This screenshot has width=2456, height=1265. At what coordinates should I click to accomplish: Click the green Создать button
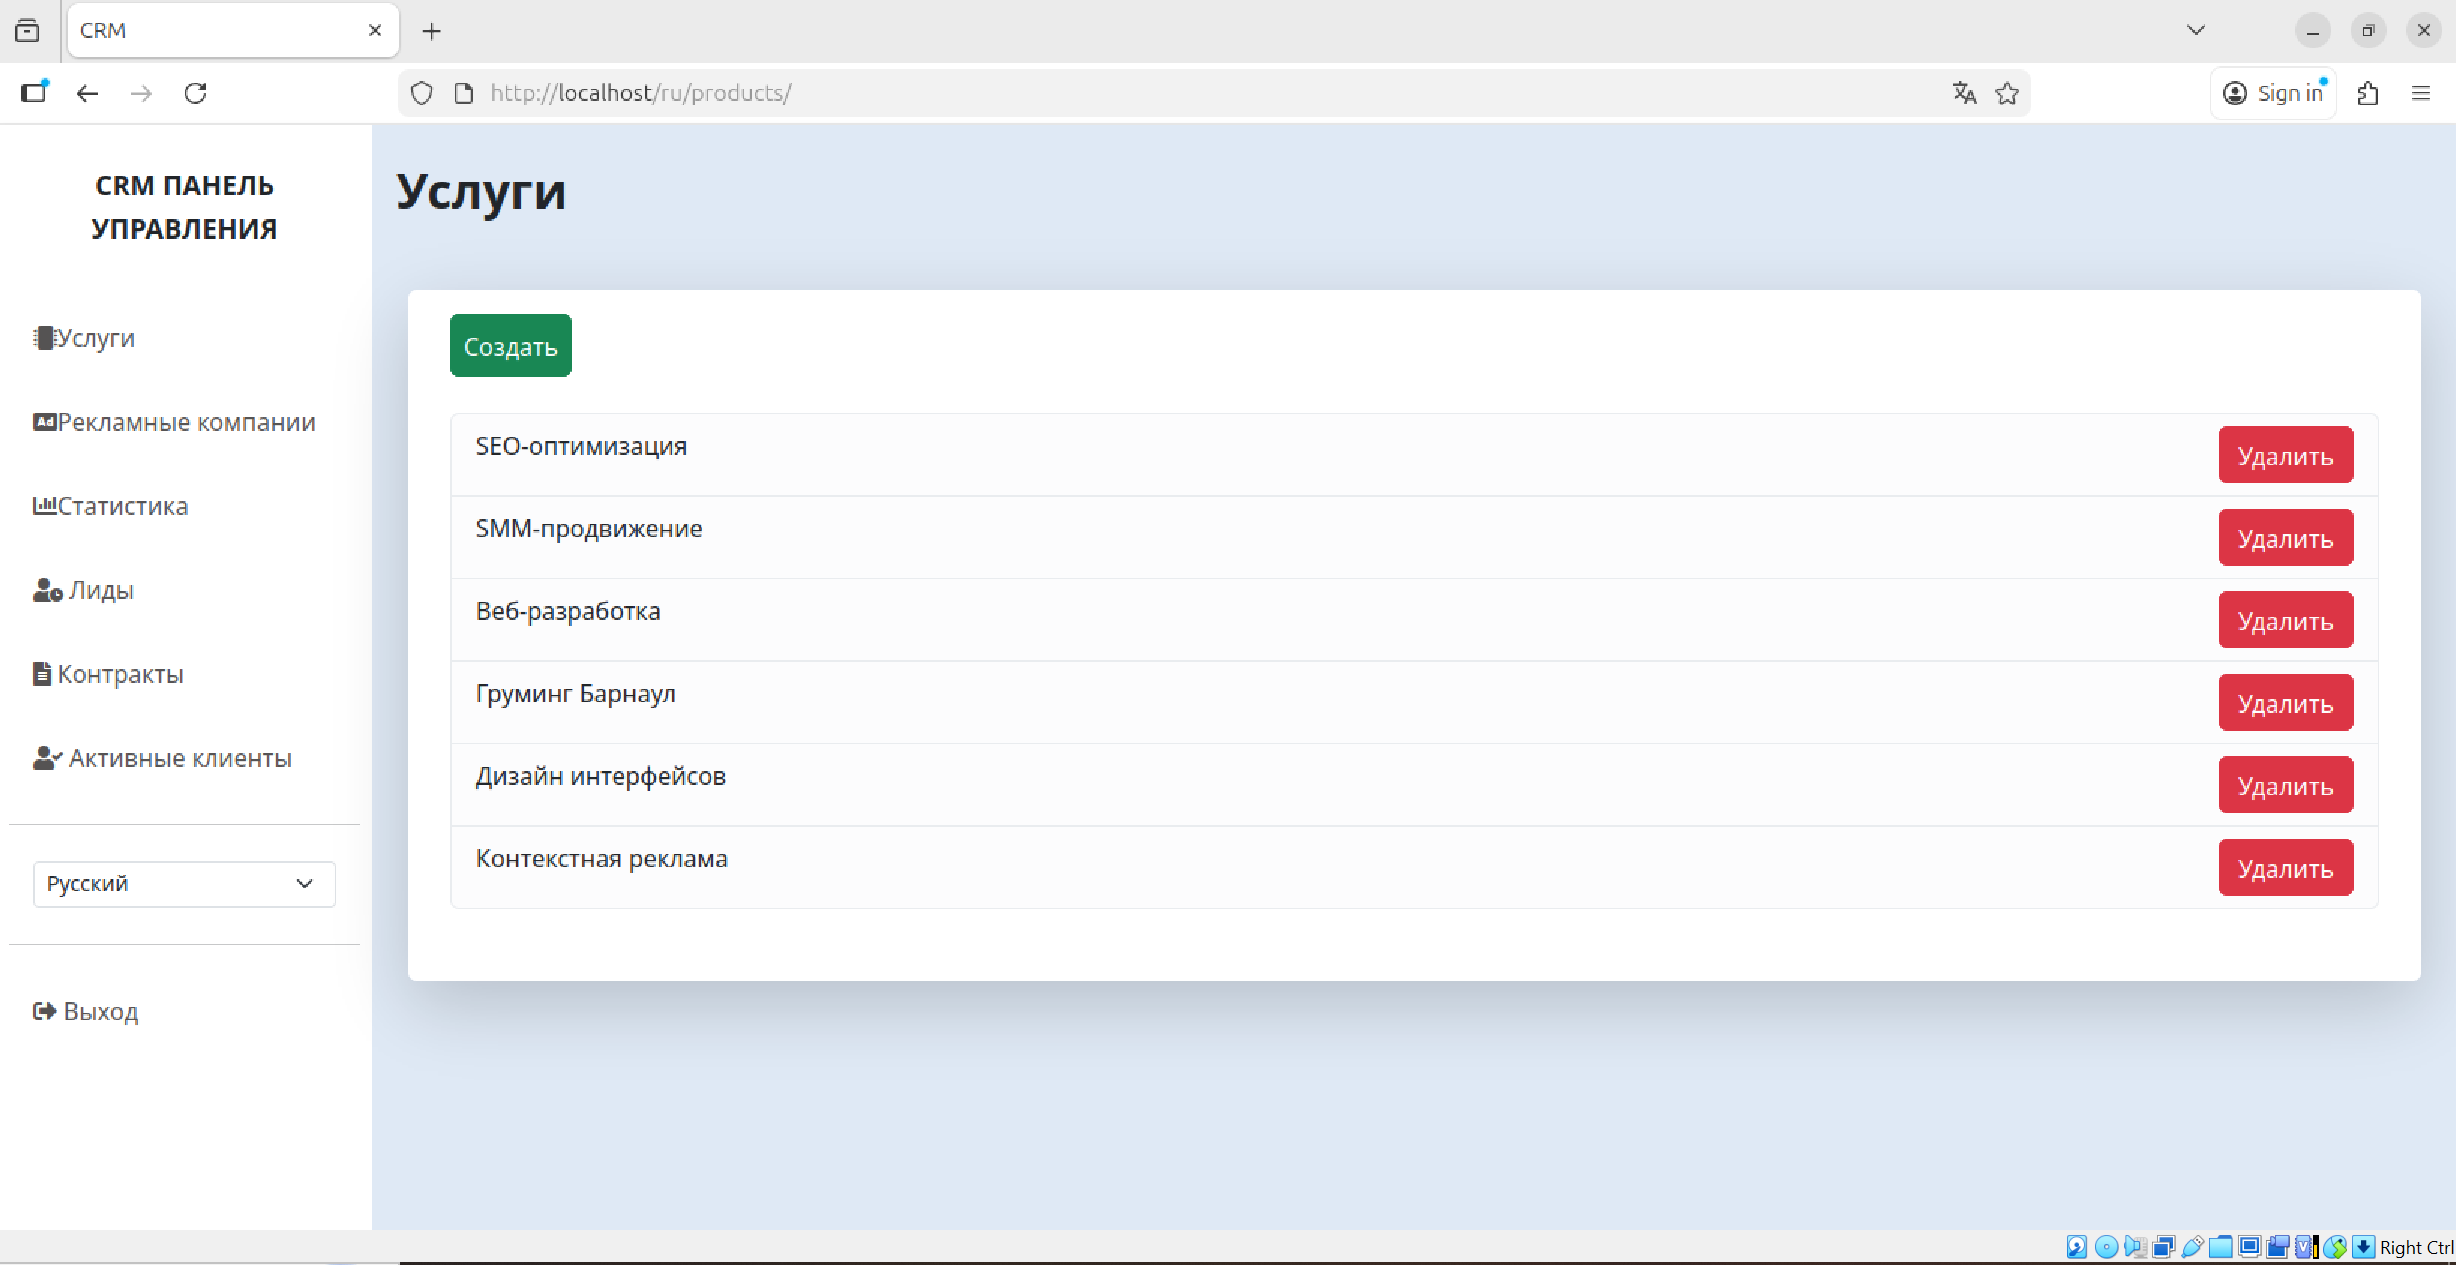[x=510, y=346]
